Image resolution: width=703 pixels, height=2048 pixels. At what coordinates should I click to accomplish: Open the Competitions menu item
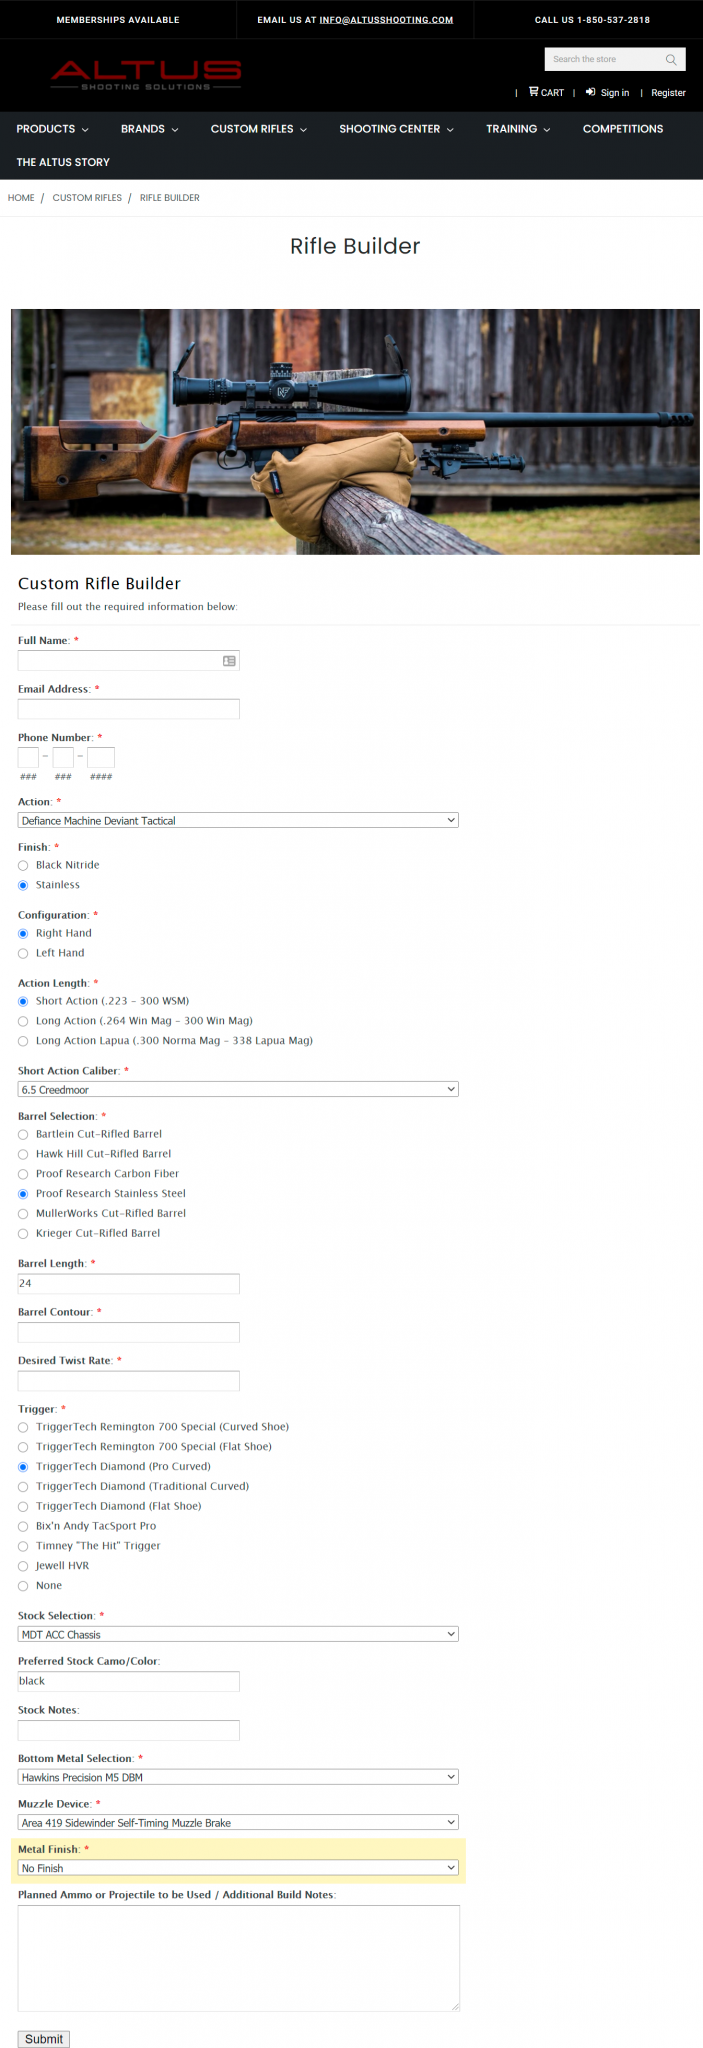(623, 129)
